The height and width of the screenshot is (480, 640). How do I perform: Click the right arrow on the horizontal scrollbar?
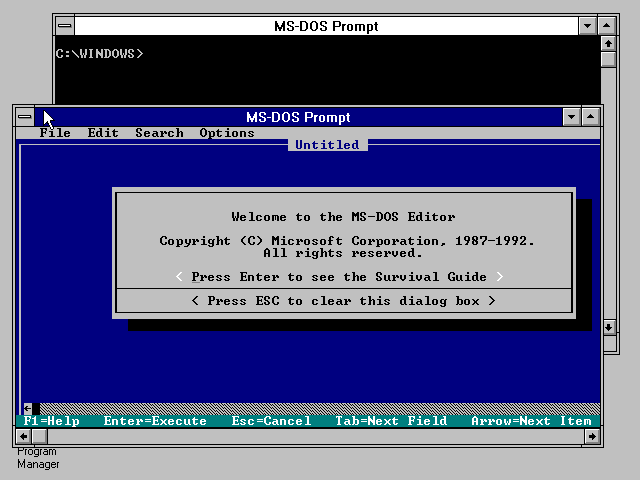click(x=592, y=436)
